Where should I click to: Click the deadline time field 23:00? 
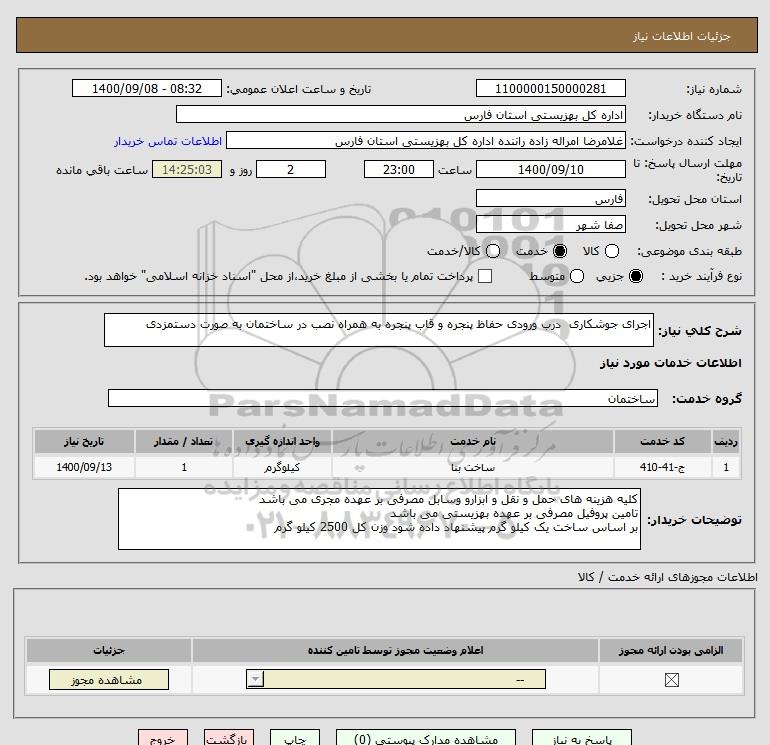pos(399,169)
